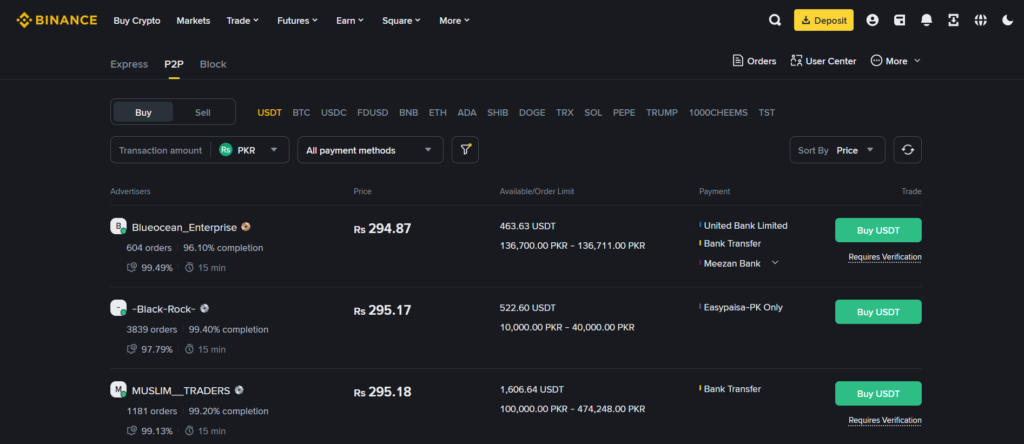The width and height of the screenshot is (1024, 444).
Task: Click -Black-Rock- avatar icon
Action: [x=118, y=308]
